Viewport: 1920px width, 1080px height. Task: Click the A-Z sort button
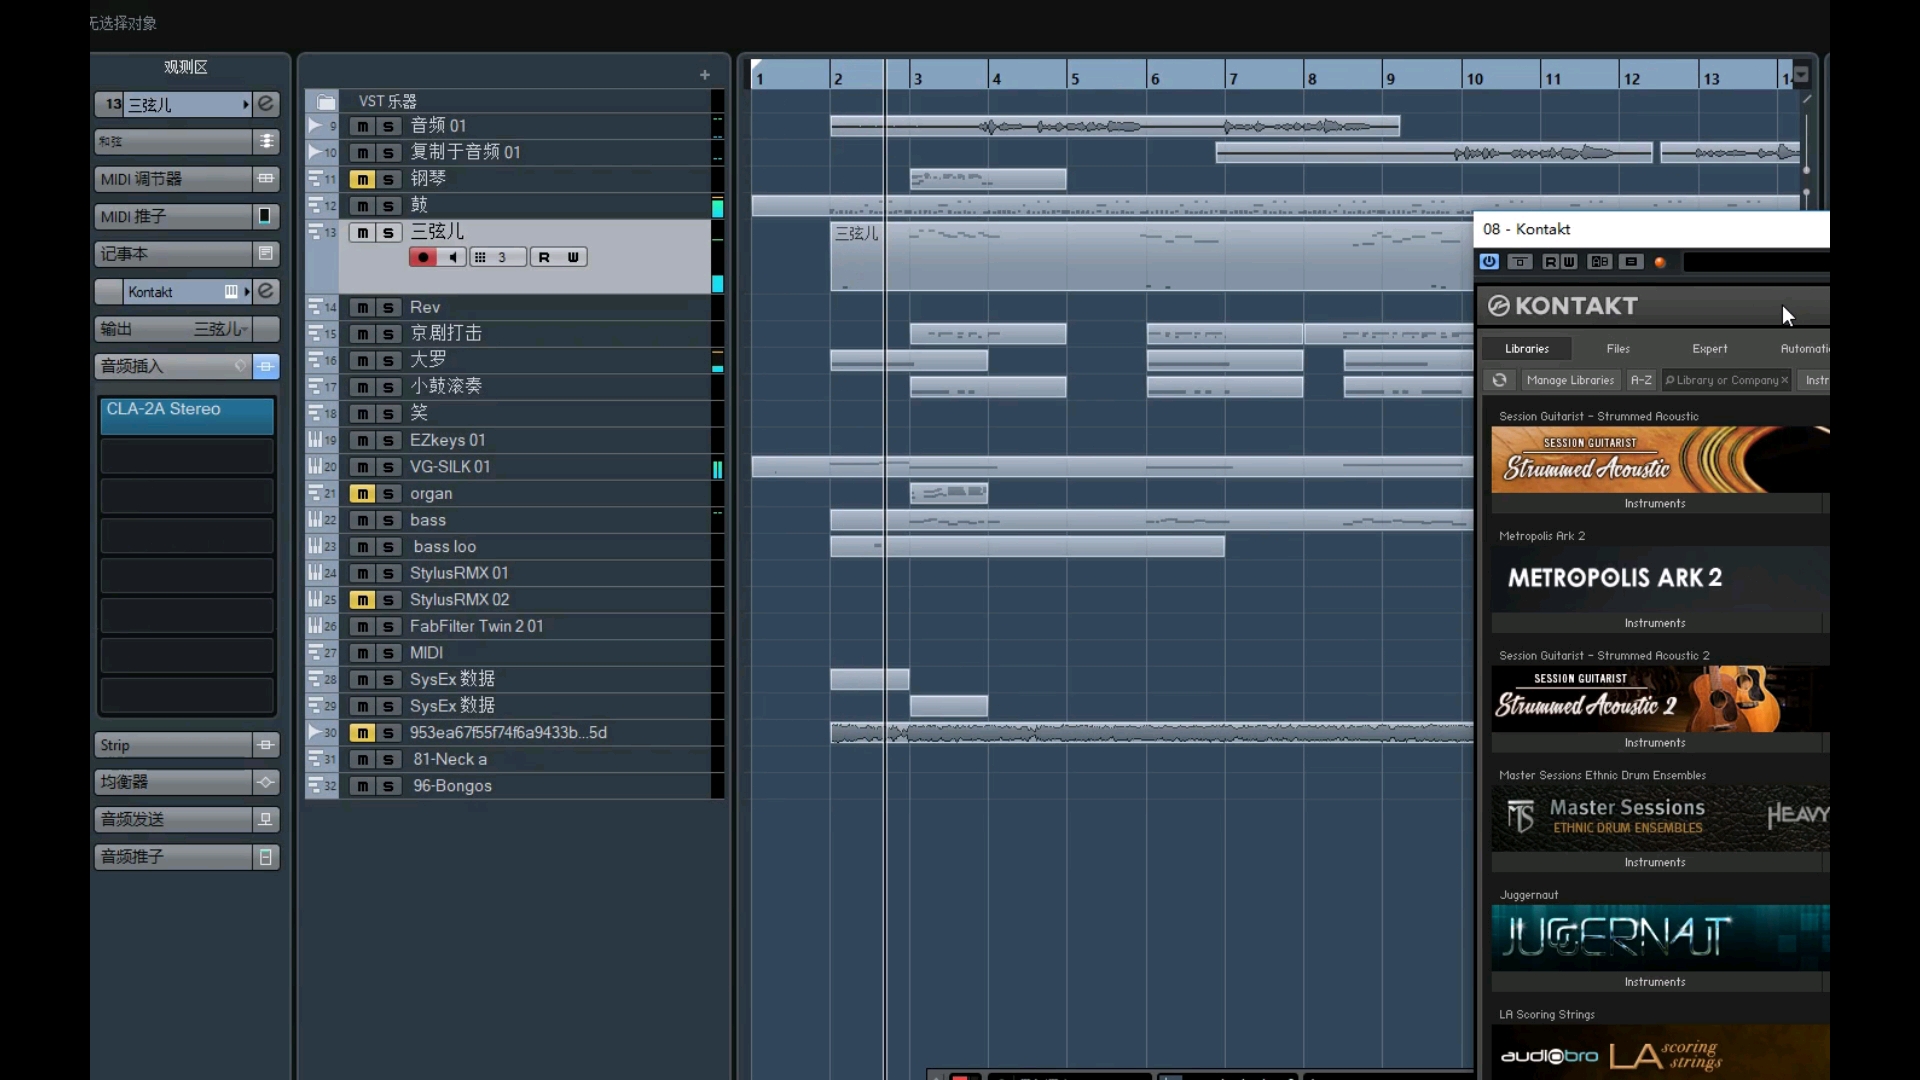1641,380
